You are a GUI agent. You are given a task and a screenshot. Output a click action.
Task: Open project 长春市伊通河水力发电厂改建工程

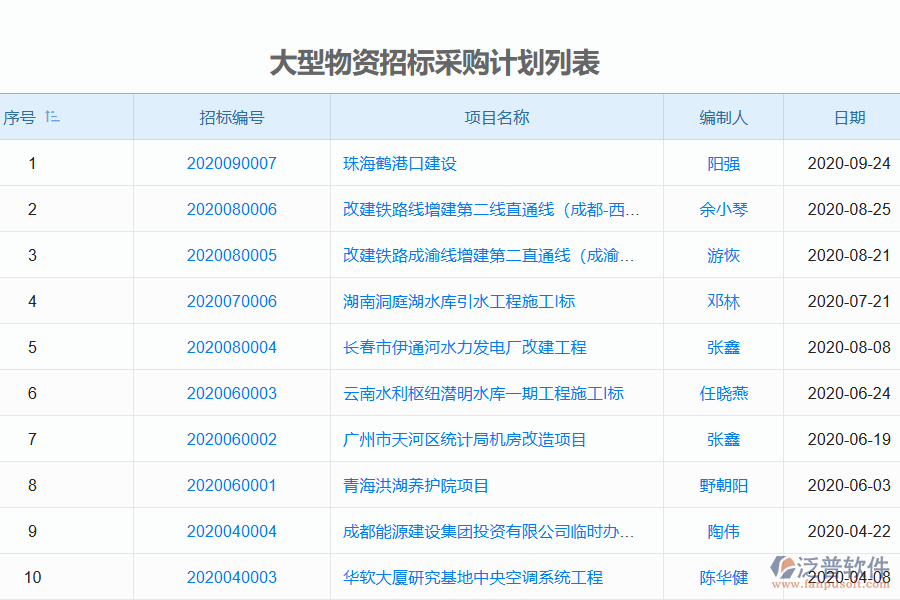[x=463, y=347]
